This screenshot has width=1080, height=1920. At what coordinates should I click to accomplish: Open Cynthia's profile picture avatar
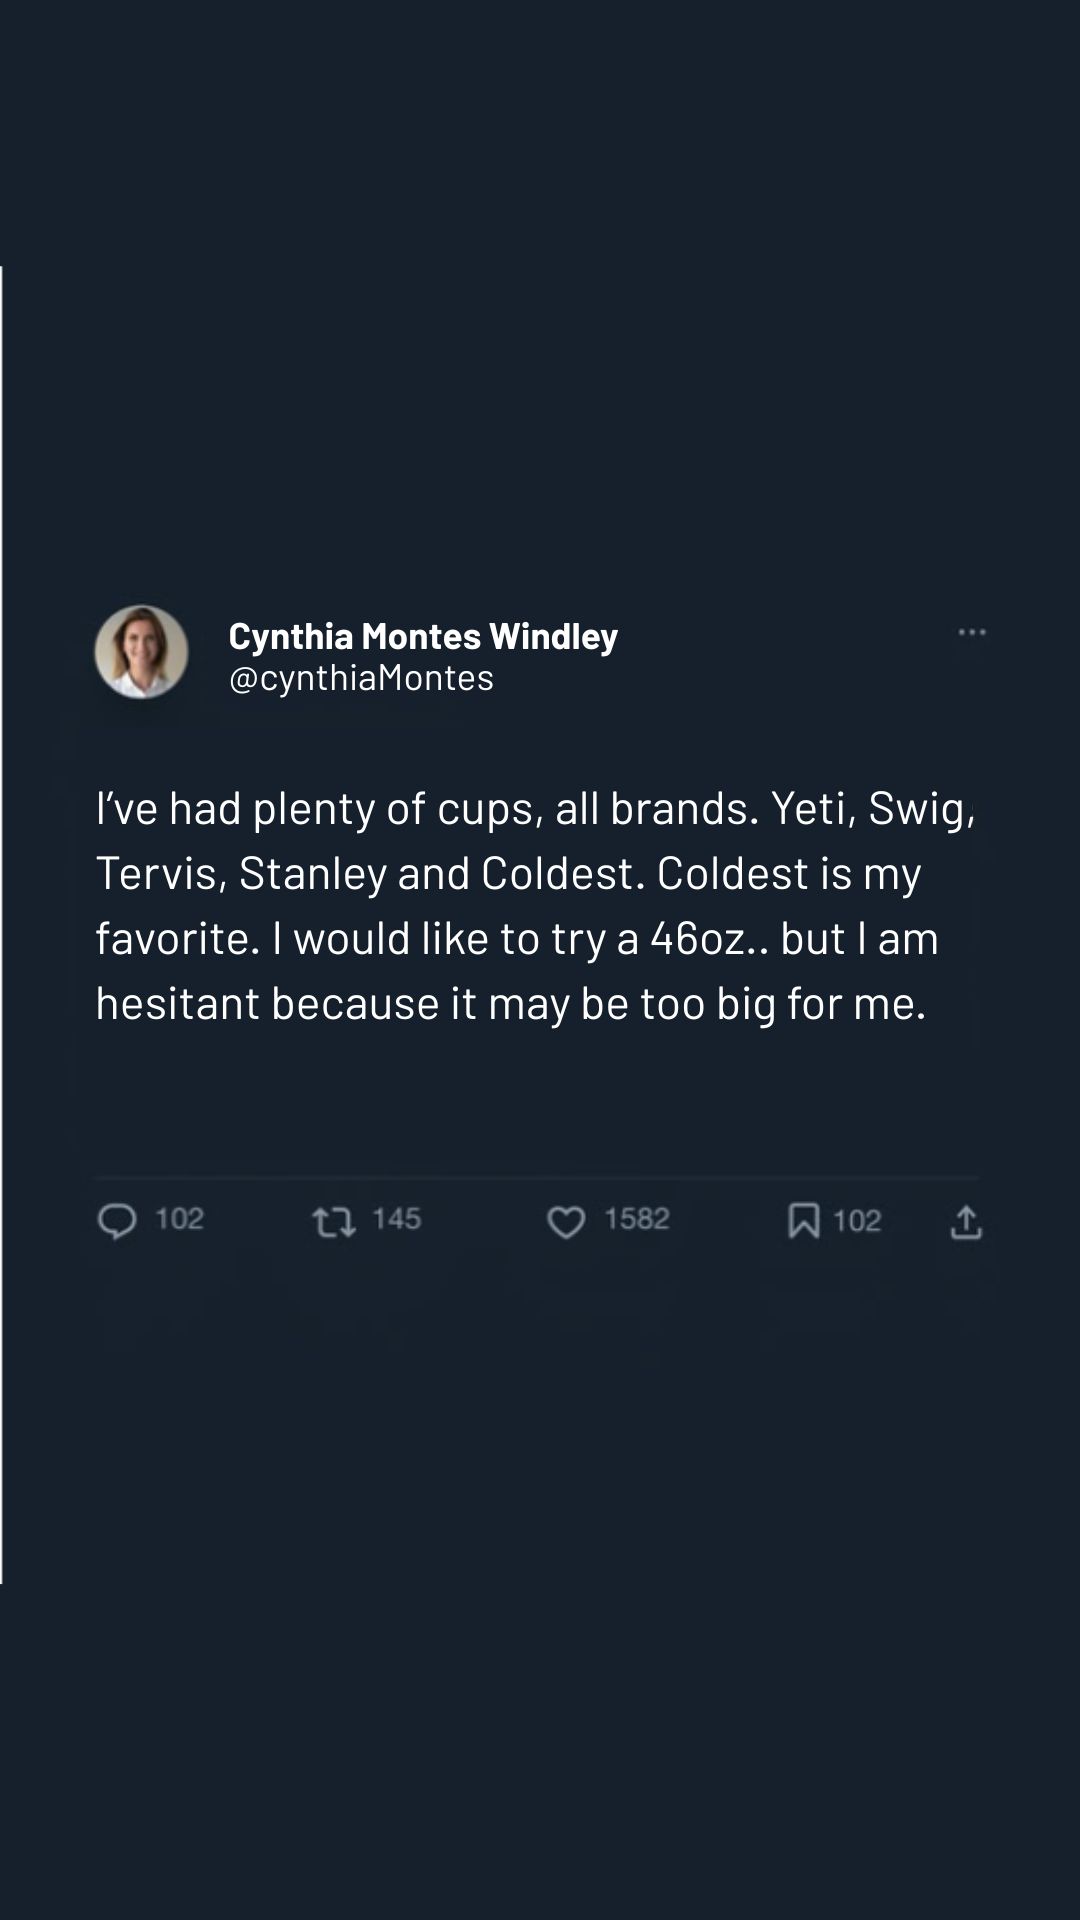point(141,652)
